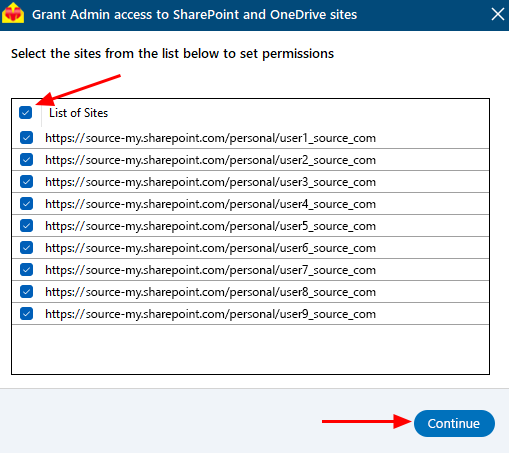
Task: Click the application logo in title bar
Action: tap(13, 13)
